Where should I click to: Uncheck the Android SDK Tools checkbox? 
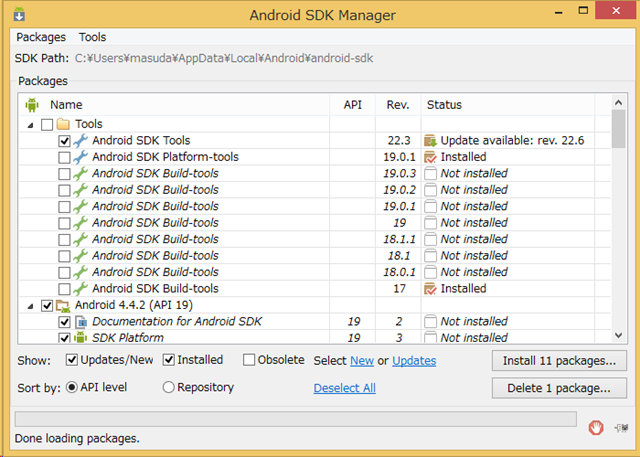tap(65, 141)
